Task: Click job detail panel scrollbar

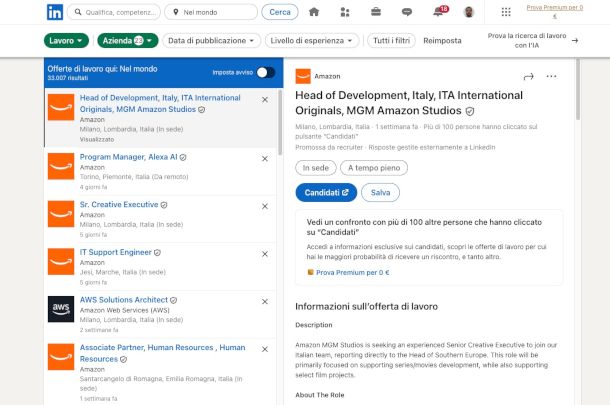Action: tap(578, 89)
